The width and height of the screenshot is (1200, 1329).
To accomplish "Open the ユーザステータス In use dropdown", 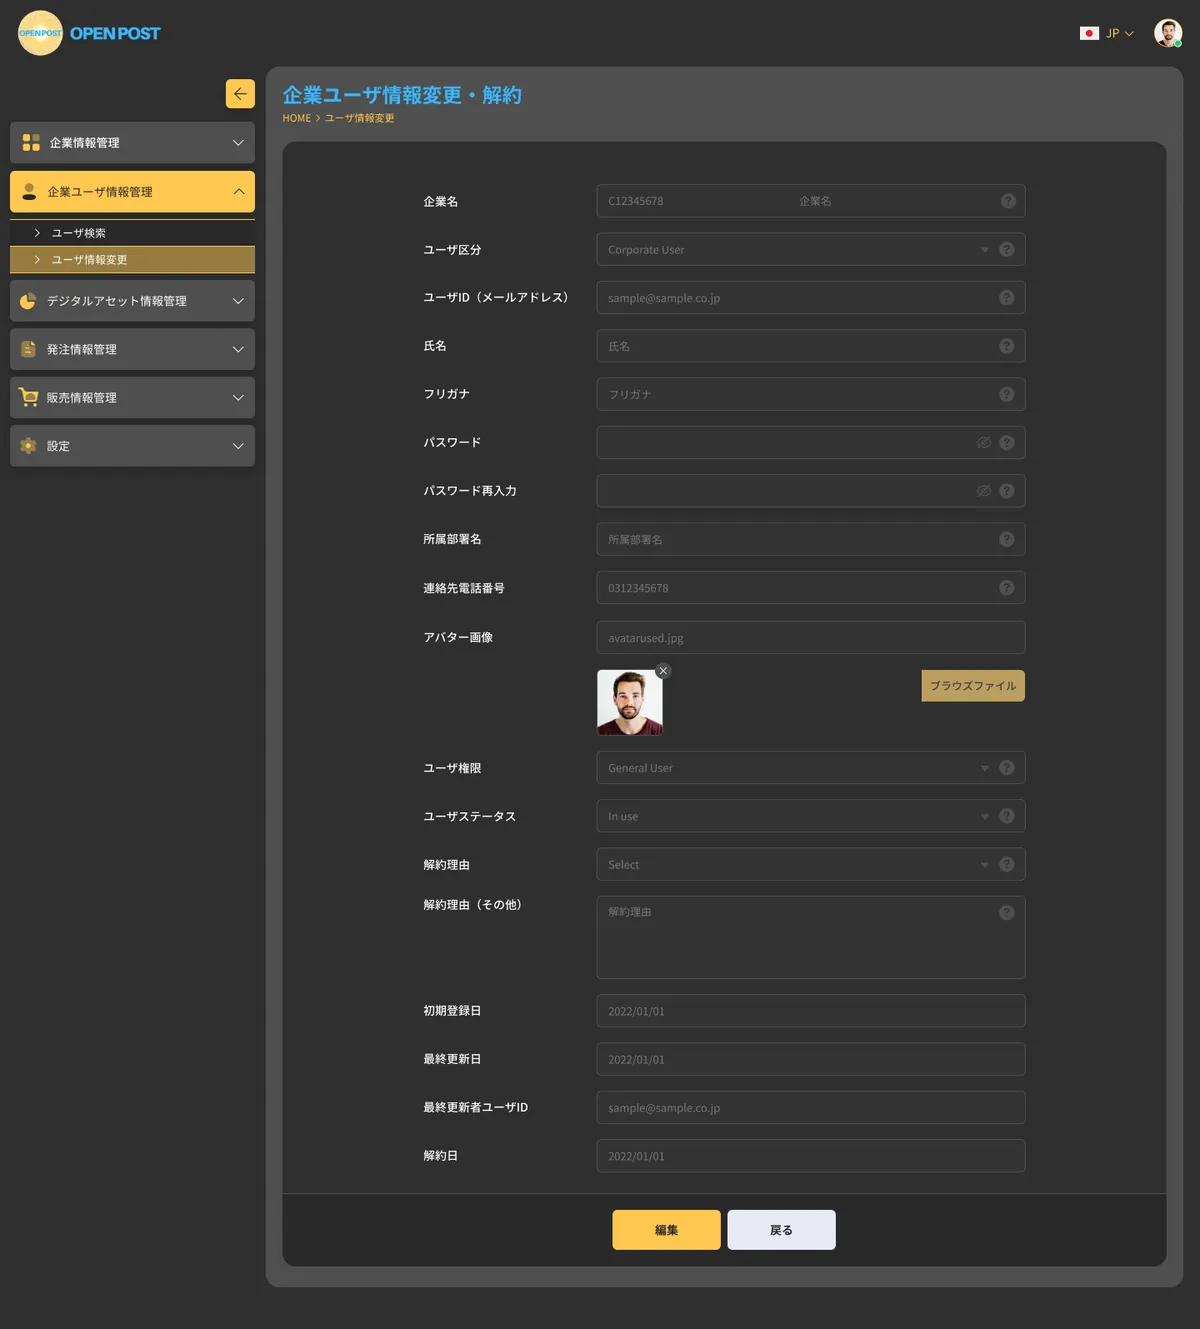I will coord(811,816).
